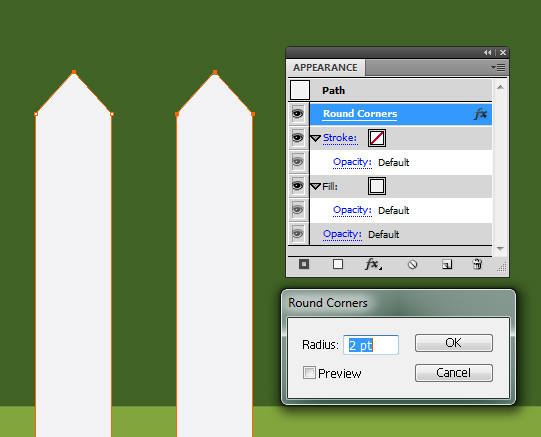541x437 pixels.
Task: Click fx icon on Round Corners row
Action: 480,114
